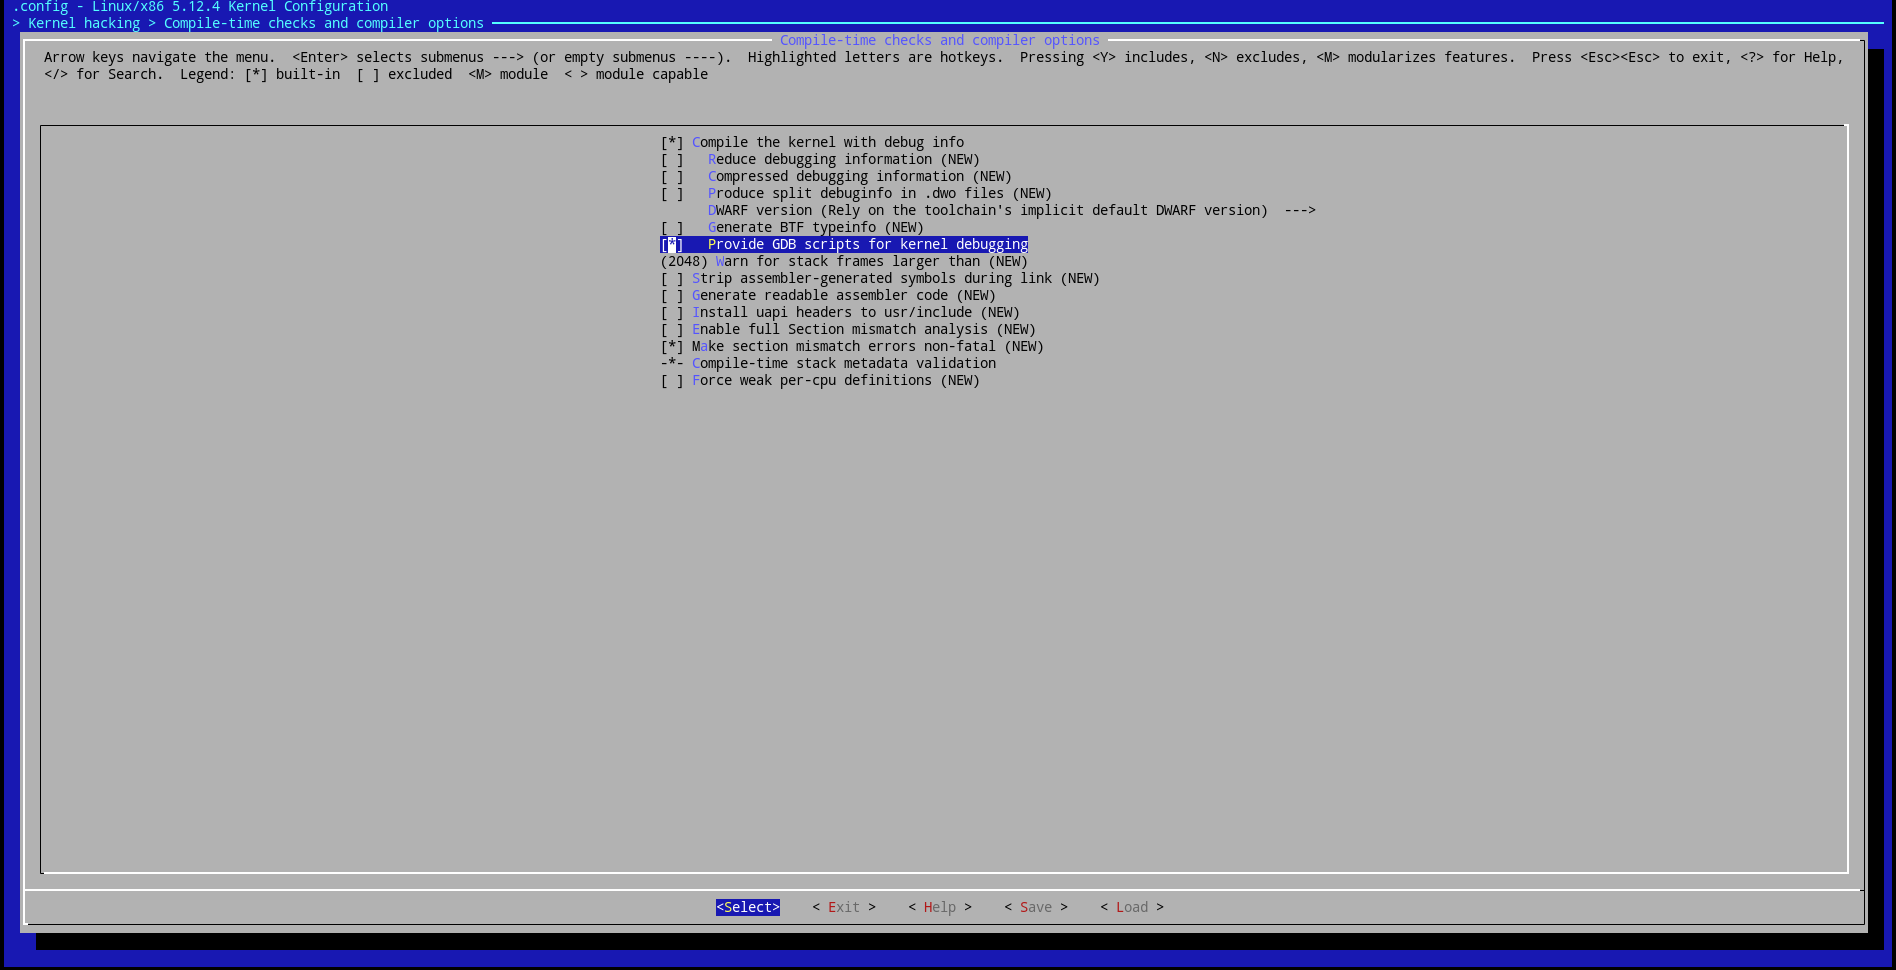This screenshot has width=1896, height=970.
Task: Open Help for the highlighted option
Action: [940, 907]
